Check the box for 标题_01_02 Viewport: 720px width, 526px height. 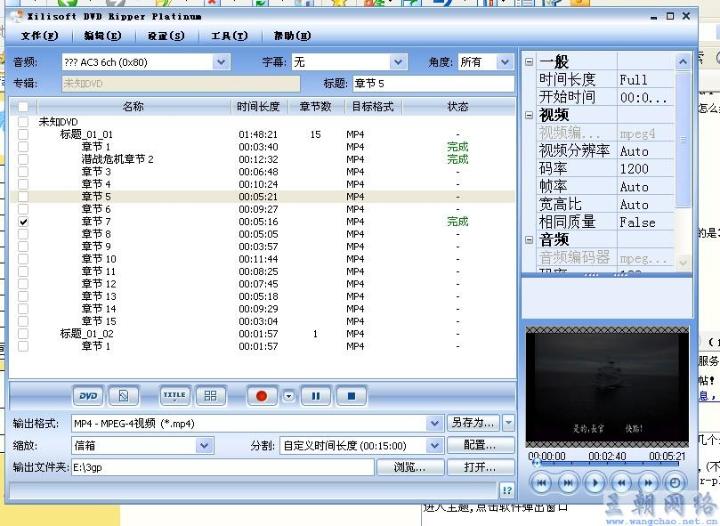point(23,334)
